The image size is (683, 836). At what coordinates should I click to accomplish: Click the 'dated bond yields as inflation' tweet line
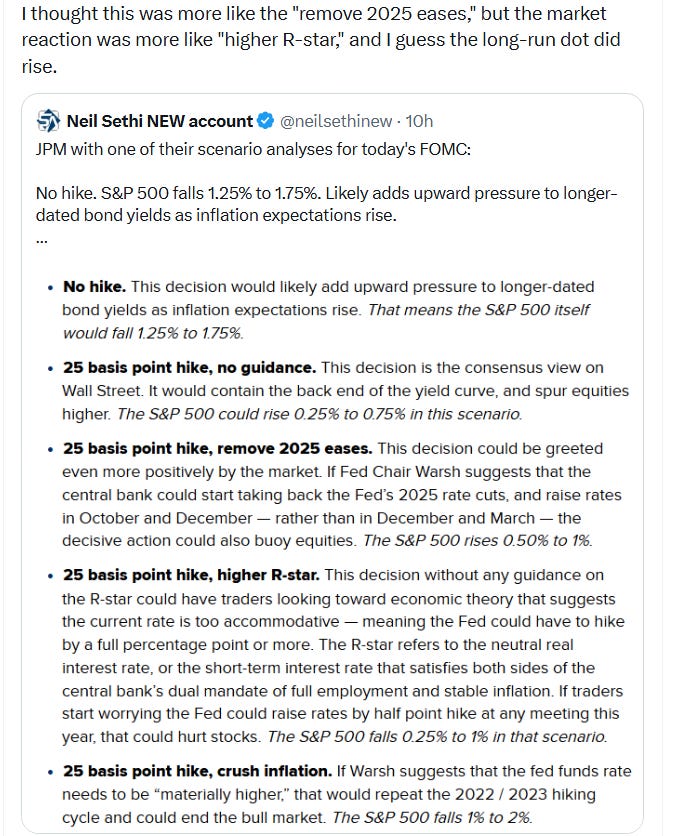pyautogui.click(x=216, y=215)
